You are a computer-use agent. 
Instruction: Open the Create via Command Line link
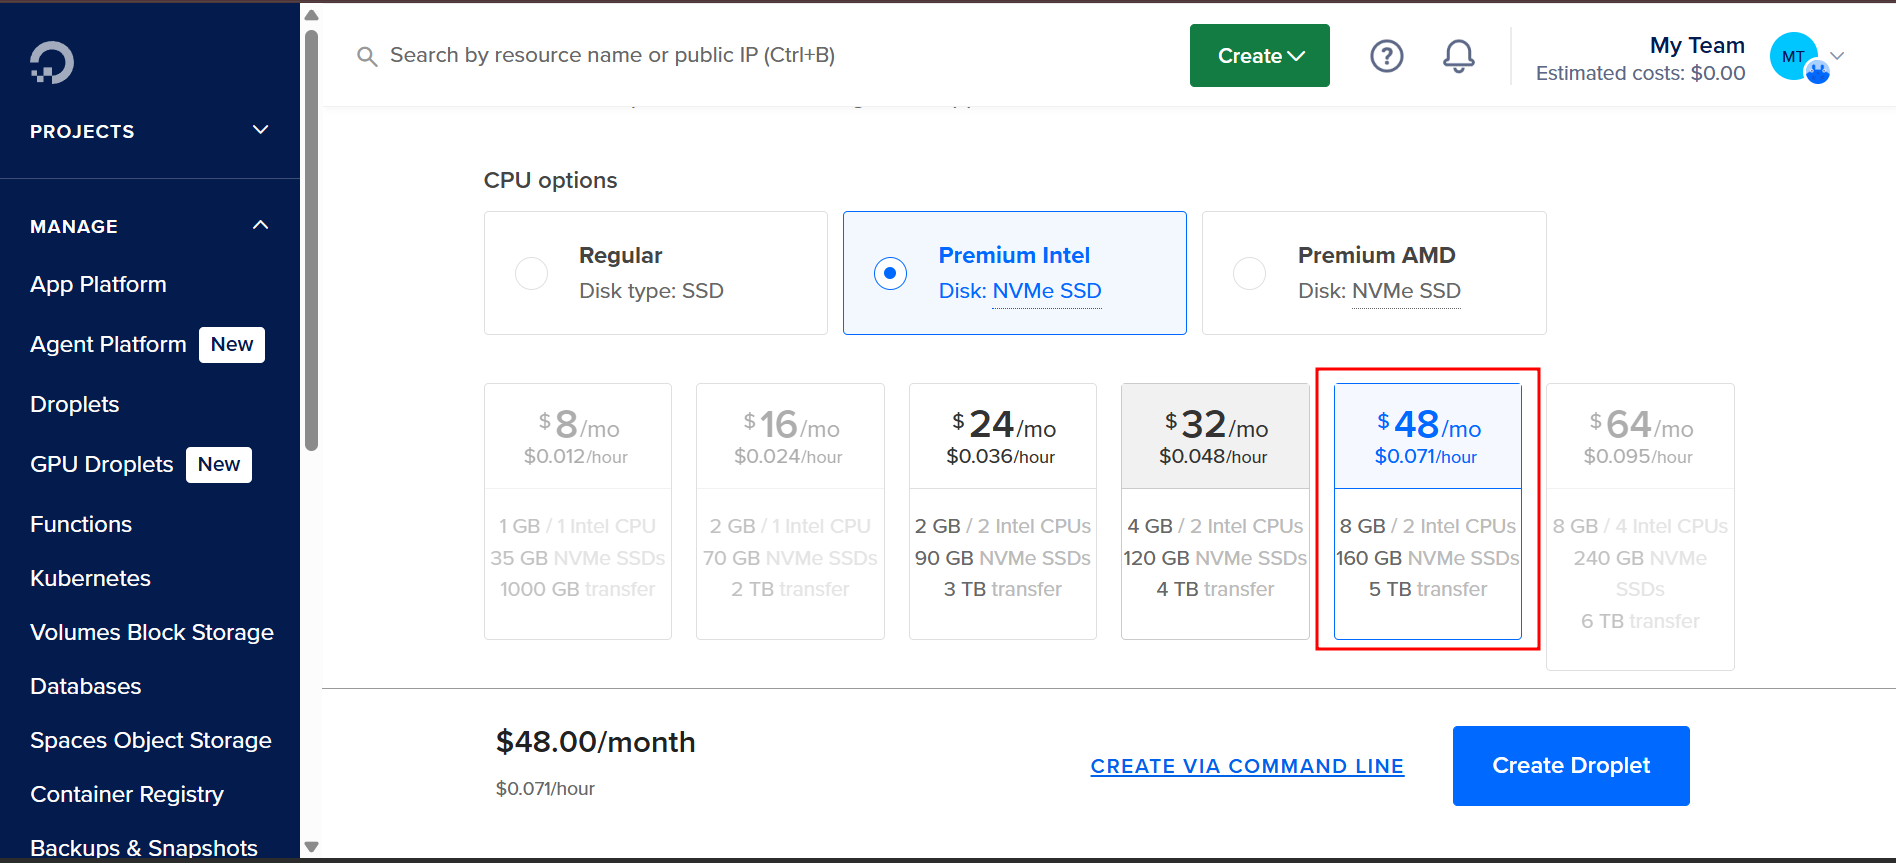click(1247, 766)
